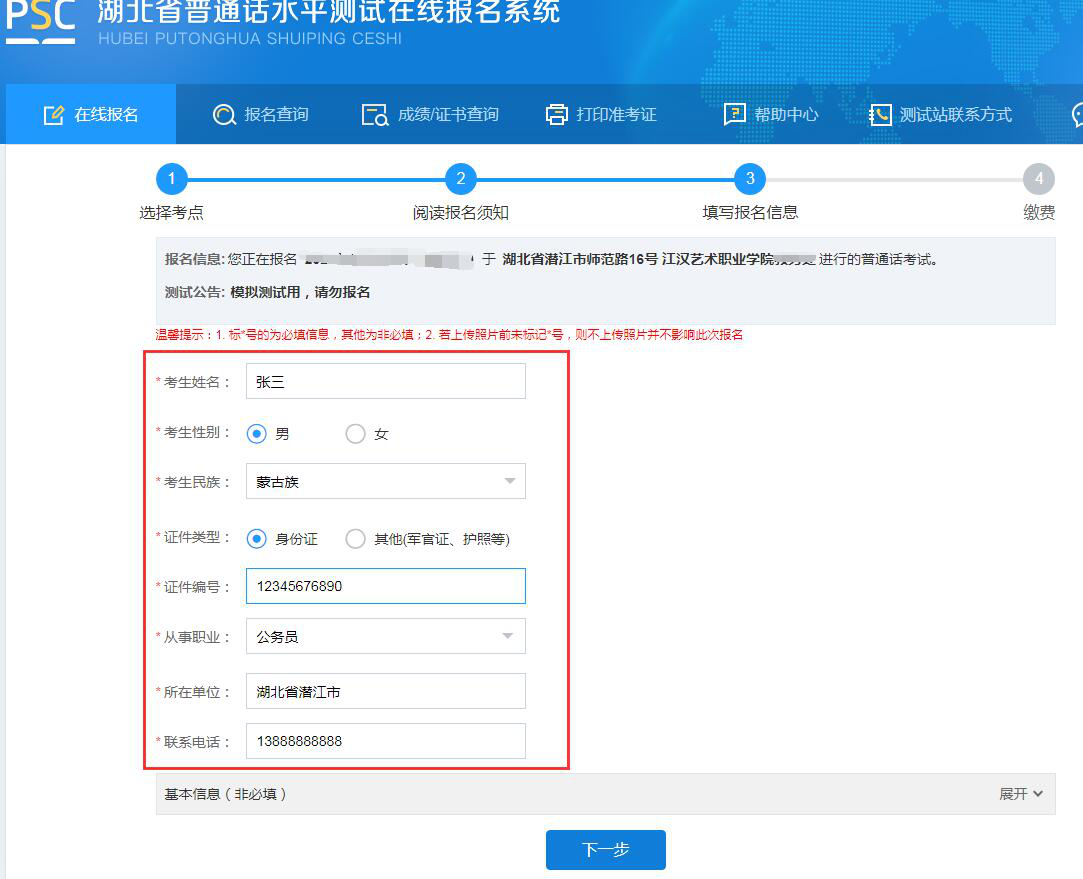Return to step 1 选择考点

(x=172, y=179)
